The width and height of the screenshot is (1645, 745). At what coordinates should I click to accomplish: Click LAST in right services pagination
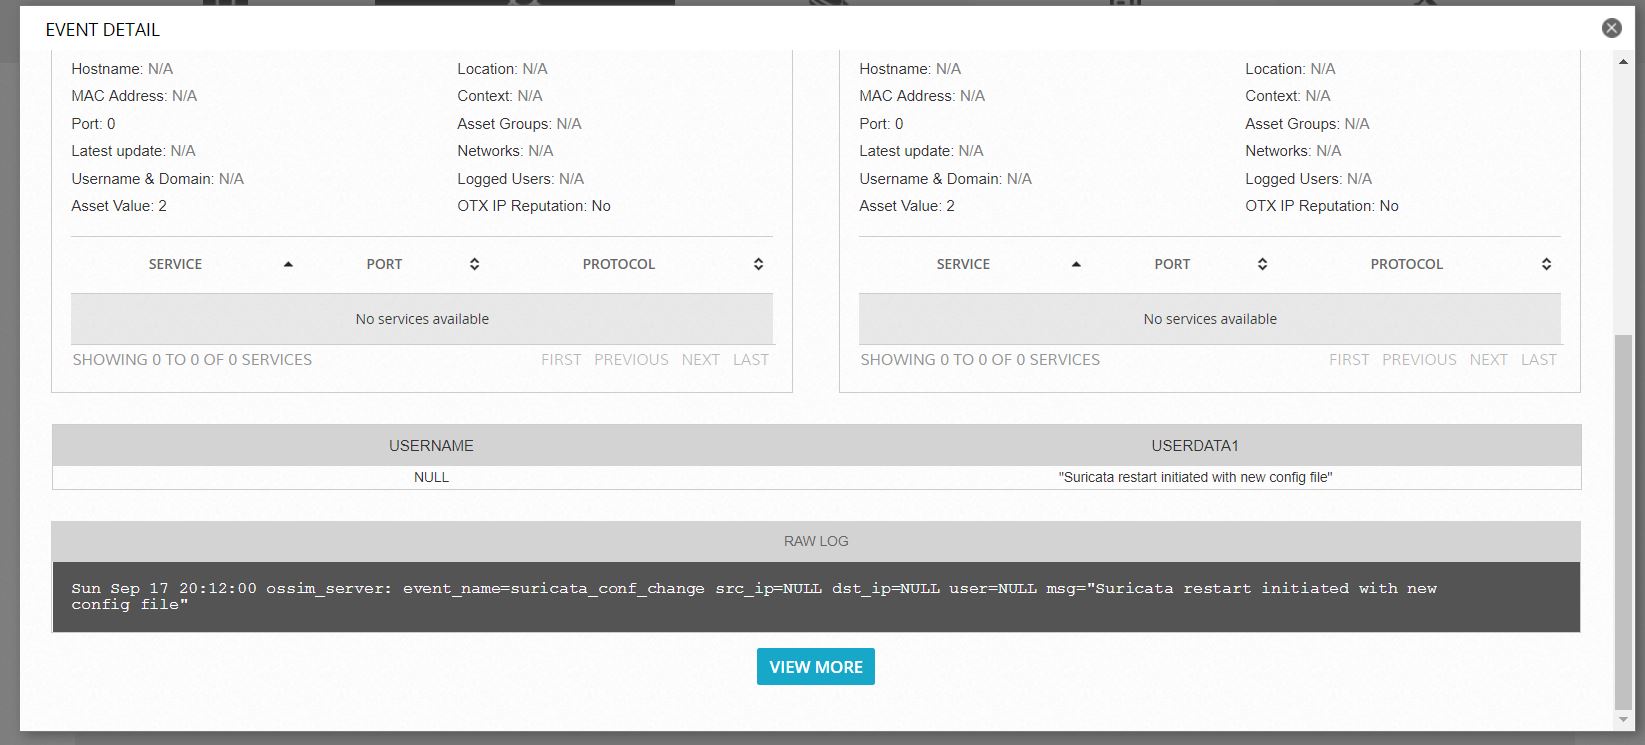(x=1539, y=360)
